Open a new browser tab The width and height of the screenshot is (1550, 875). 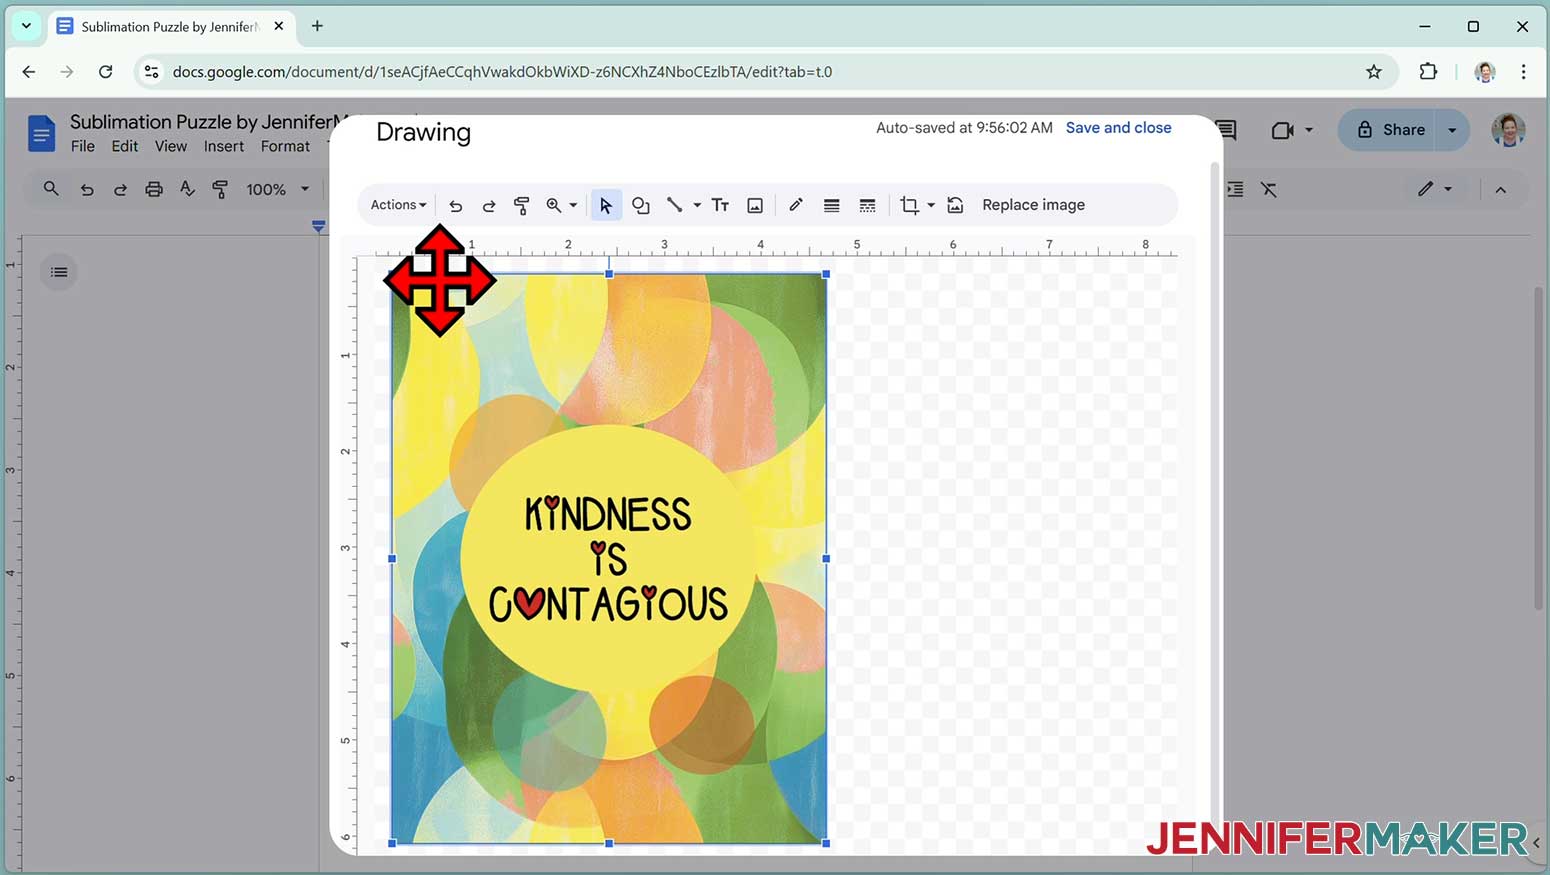coord(317,26)
